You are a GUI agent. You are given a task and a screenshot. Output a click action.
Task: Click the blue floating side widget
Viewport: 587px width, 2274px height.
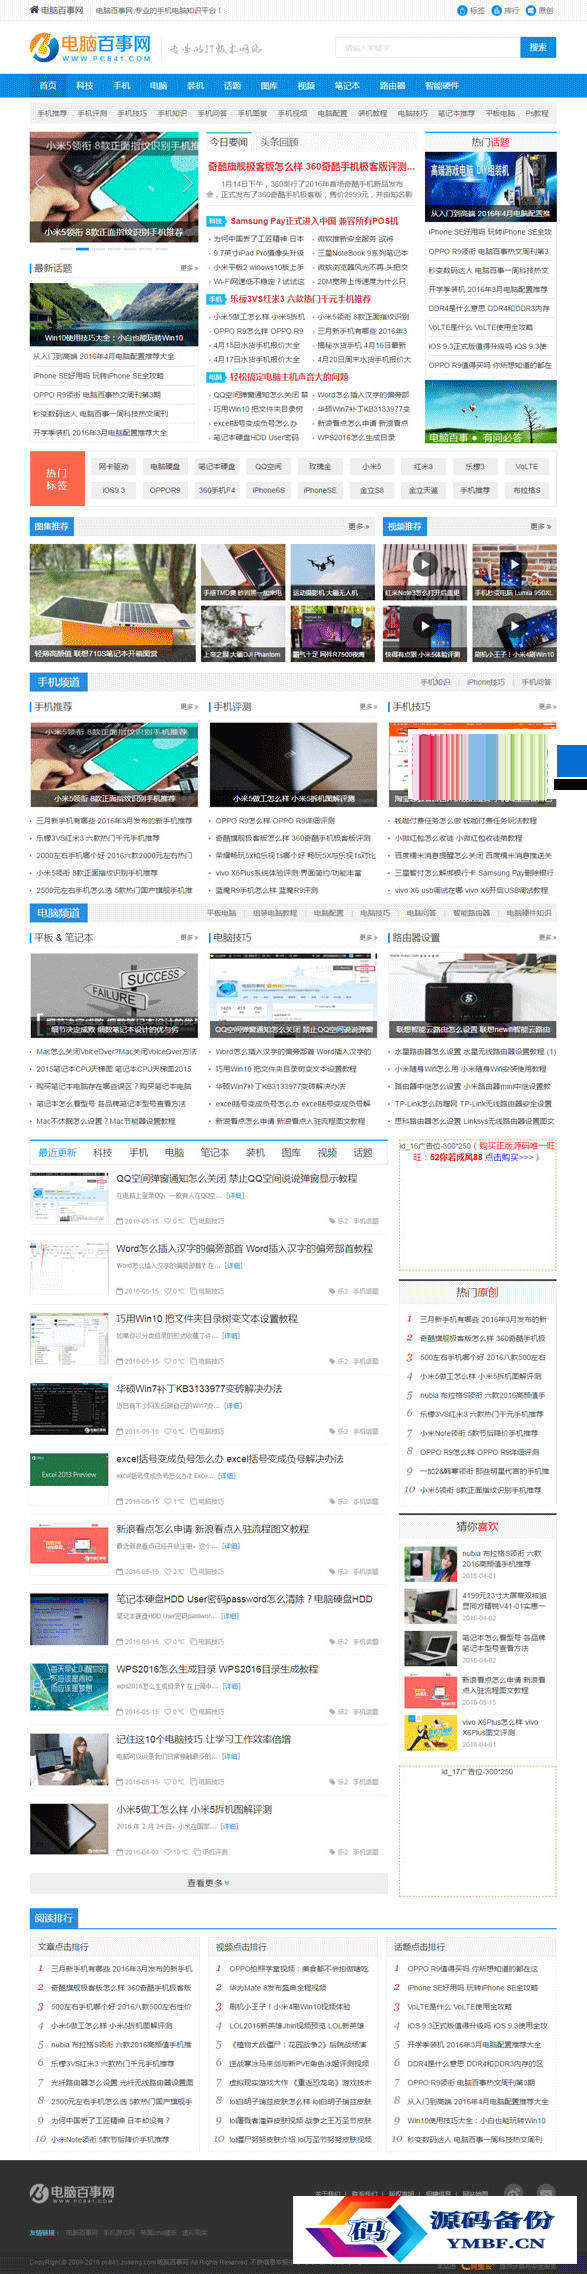[571, 760]
